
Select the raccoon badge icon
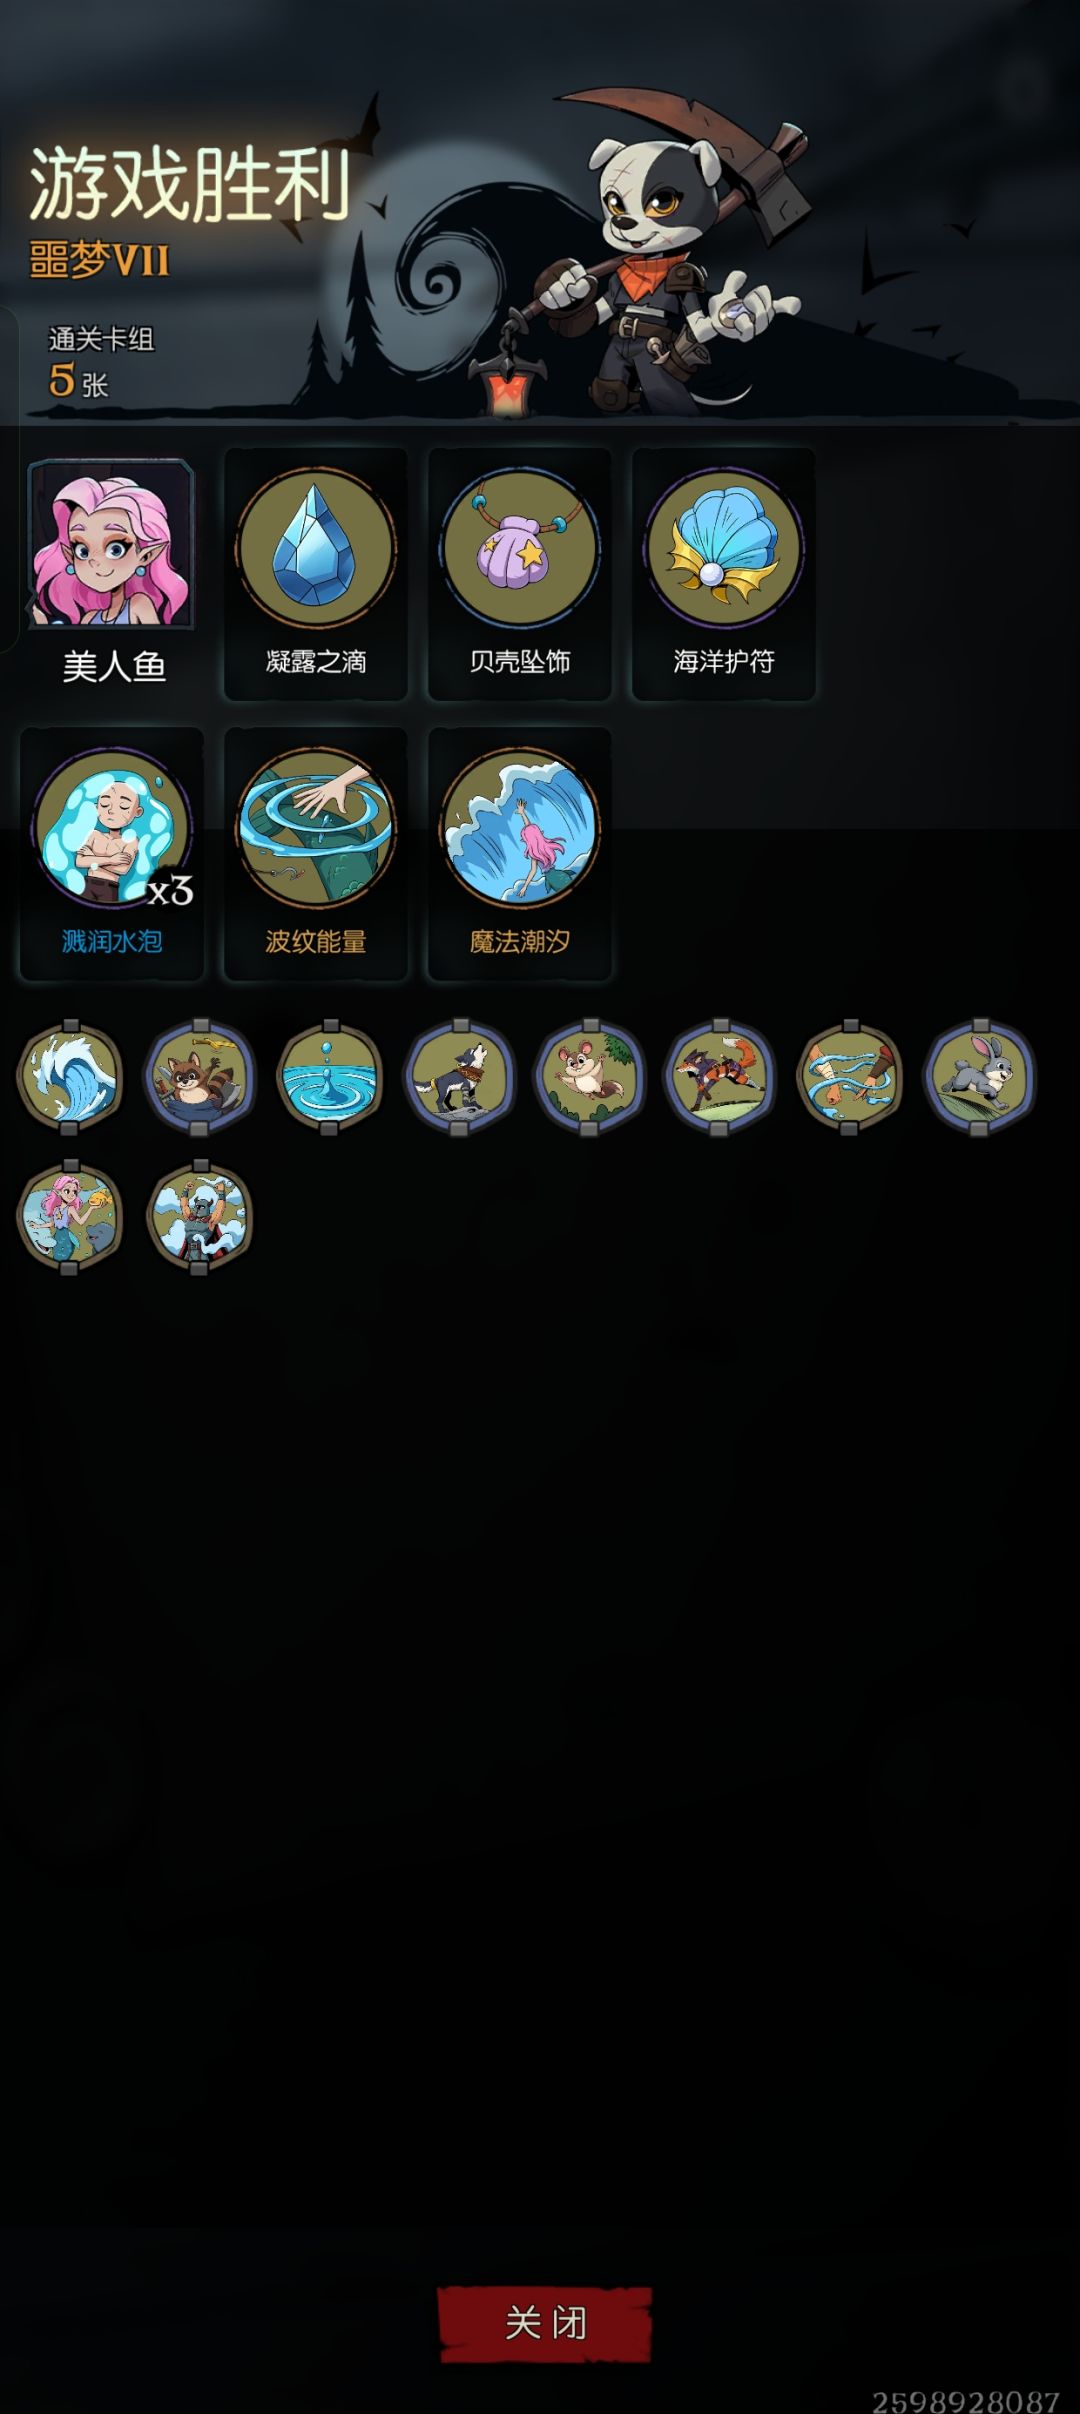point(199,1076)
